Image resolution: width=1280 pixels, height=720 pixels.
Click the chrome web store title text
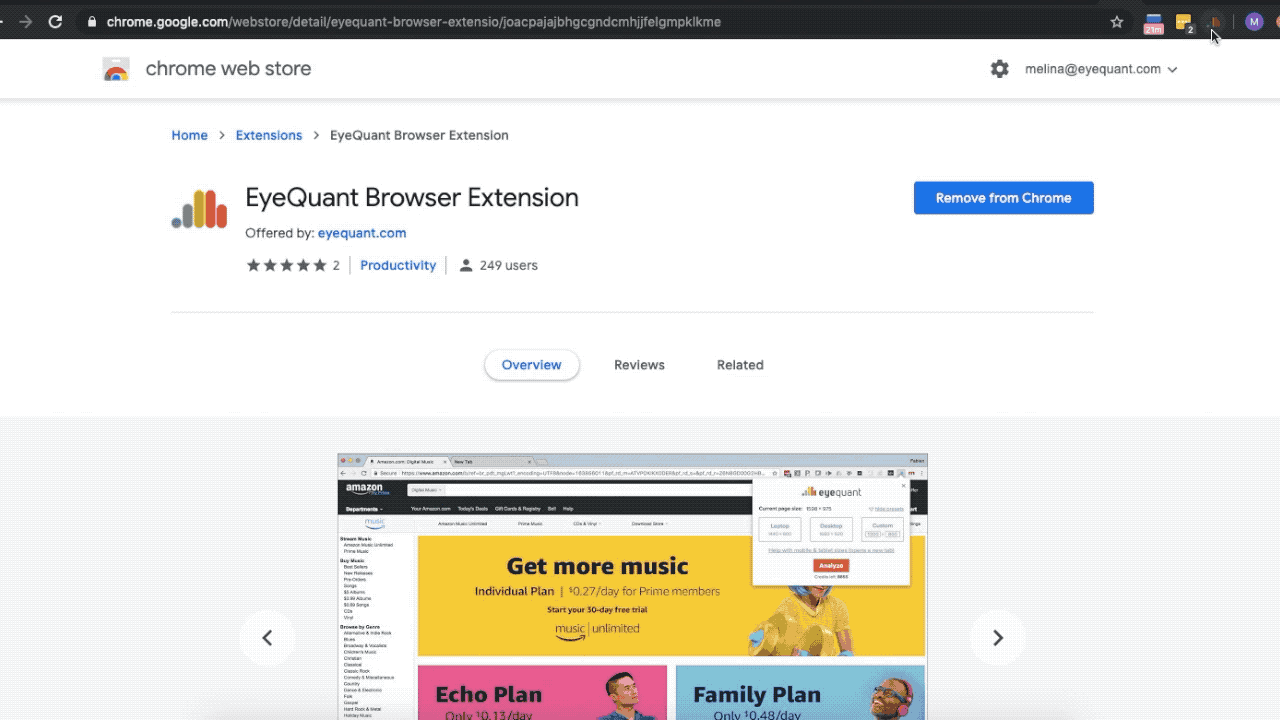228,69
